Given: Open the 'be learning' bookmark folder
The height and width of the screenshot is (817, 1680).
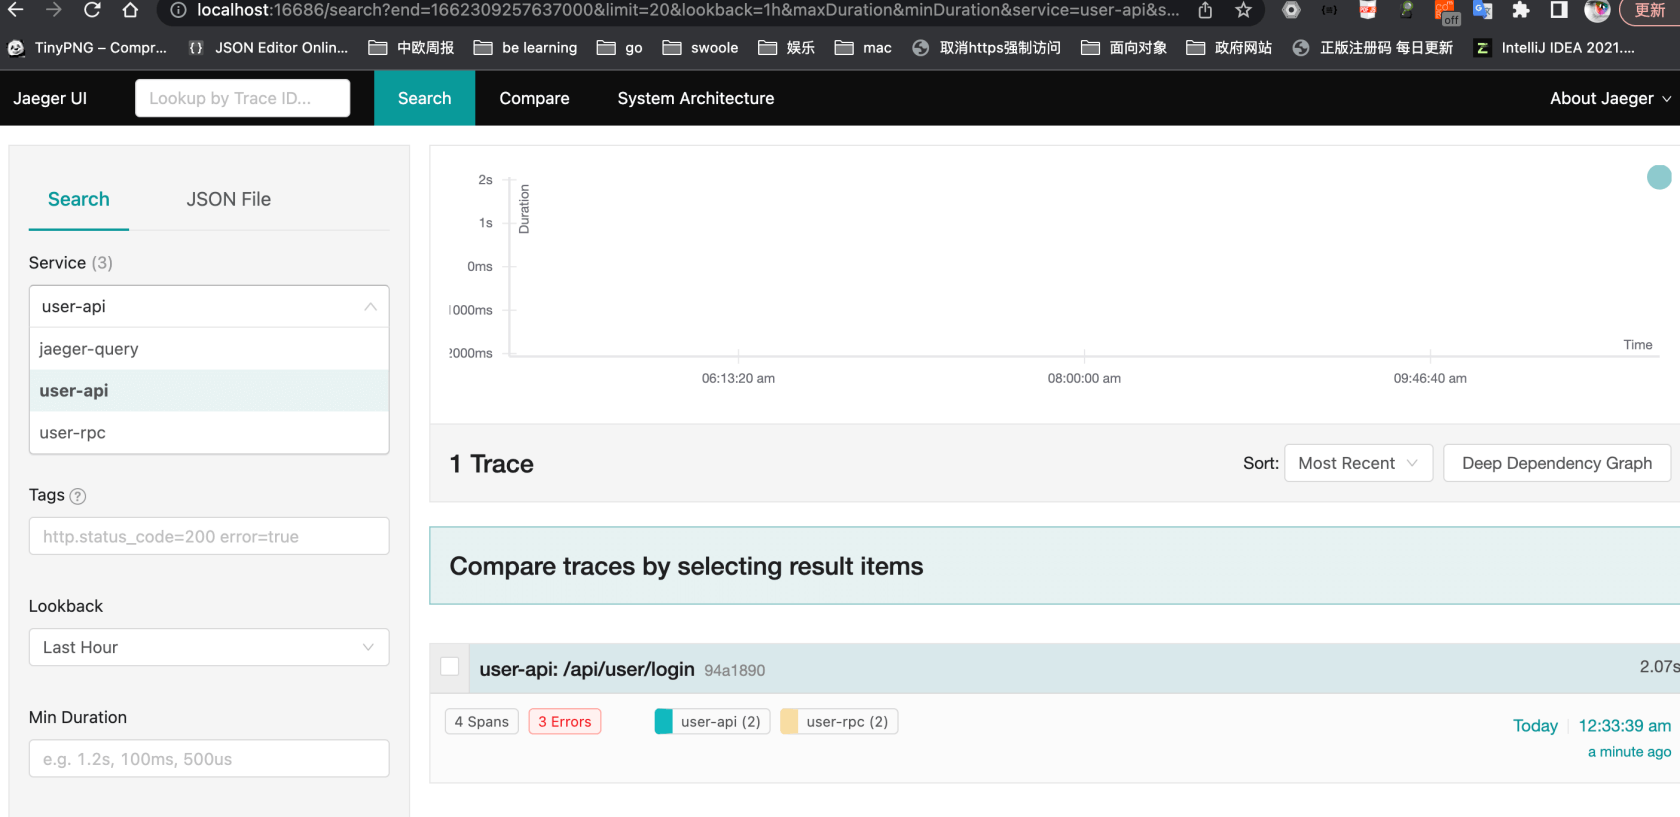Looking at the screenshot, I should [x=525, y=47].
